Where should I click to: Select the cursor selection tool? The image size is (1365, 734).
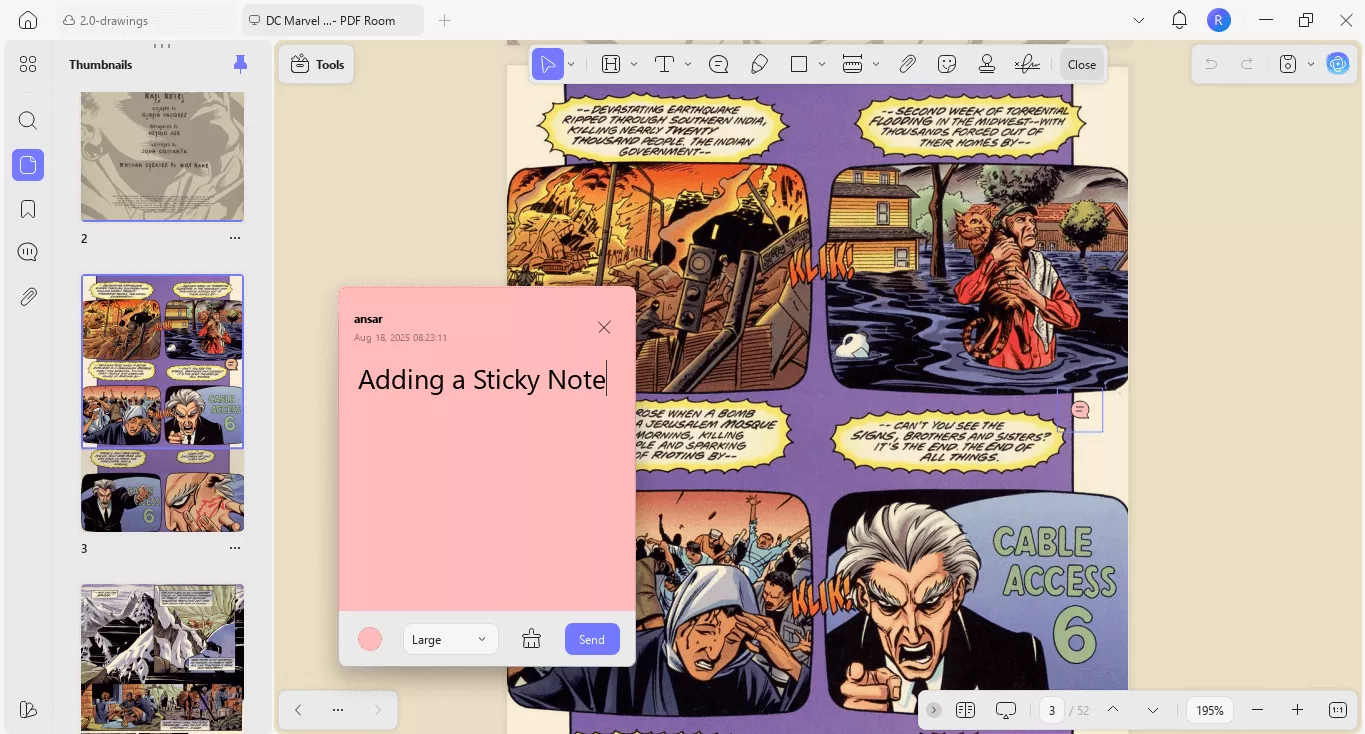tap(548, 64)
